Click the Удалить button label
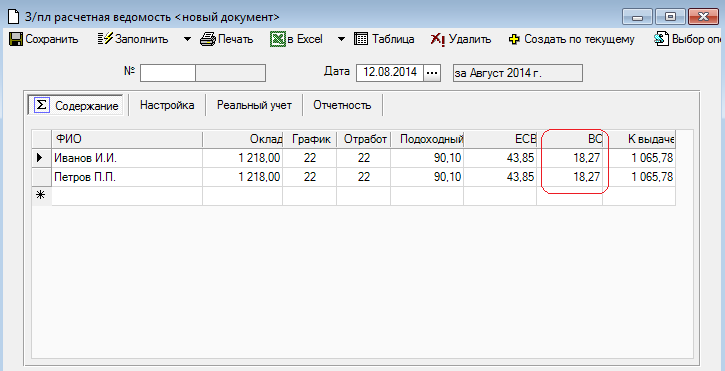The image size is (725, 371). [470, 39]
